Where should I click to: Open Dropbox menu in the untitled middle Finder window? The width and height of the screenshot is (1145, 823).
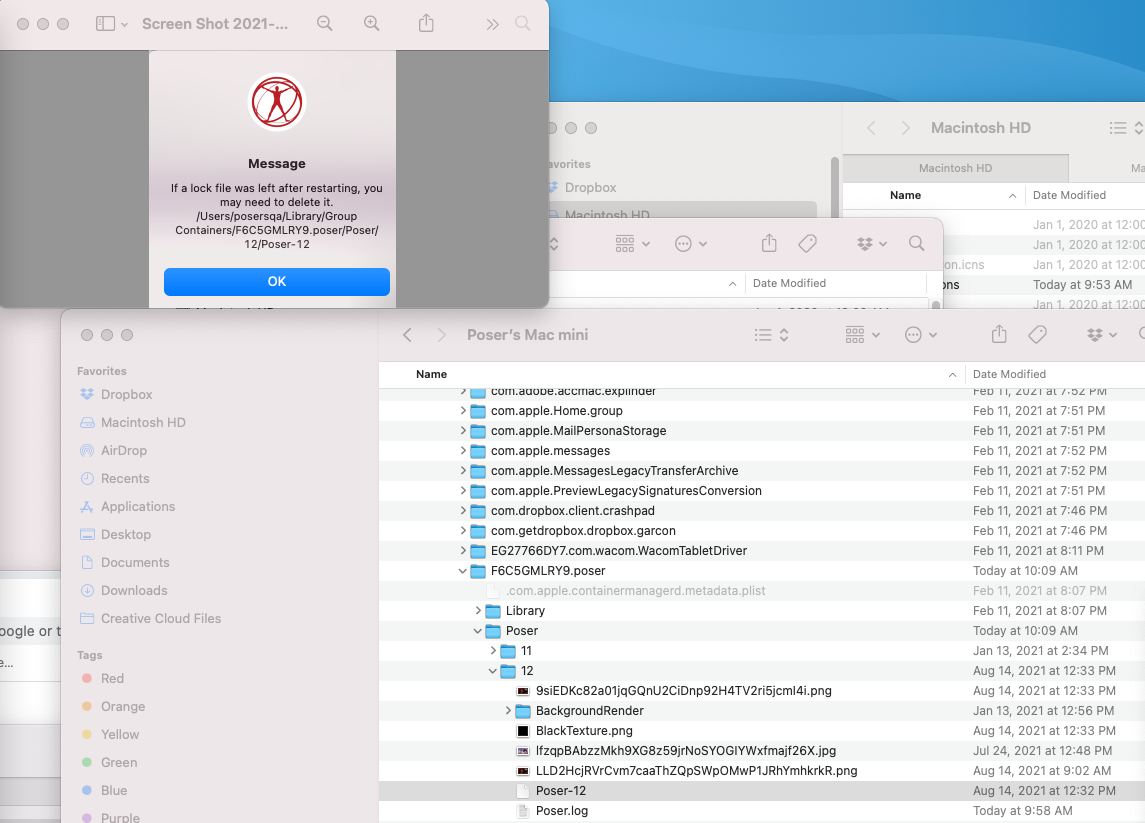coord(872,243)
